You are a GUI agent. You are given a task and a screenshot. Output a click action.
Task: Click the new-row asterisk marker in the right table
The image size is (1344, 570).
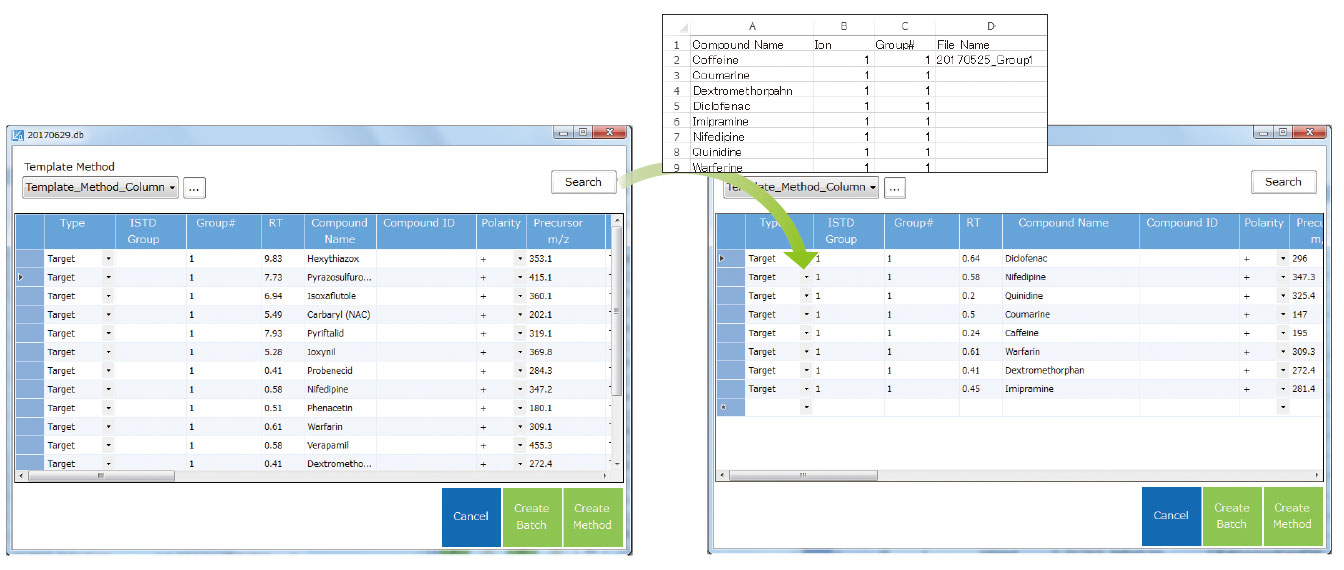(x=722, y=408)
